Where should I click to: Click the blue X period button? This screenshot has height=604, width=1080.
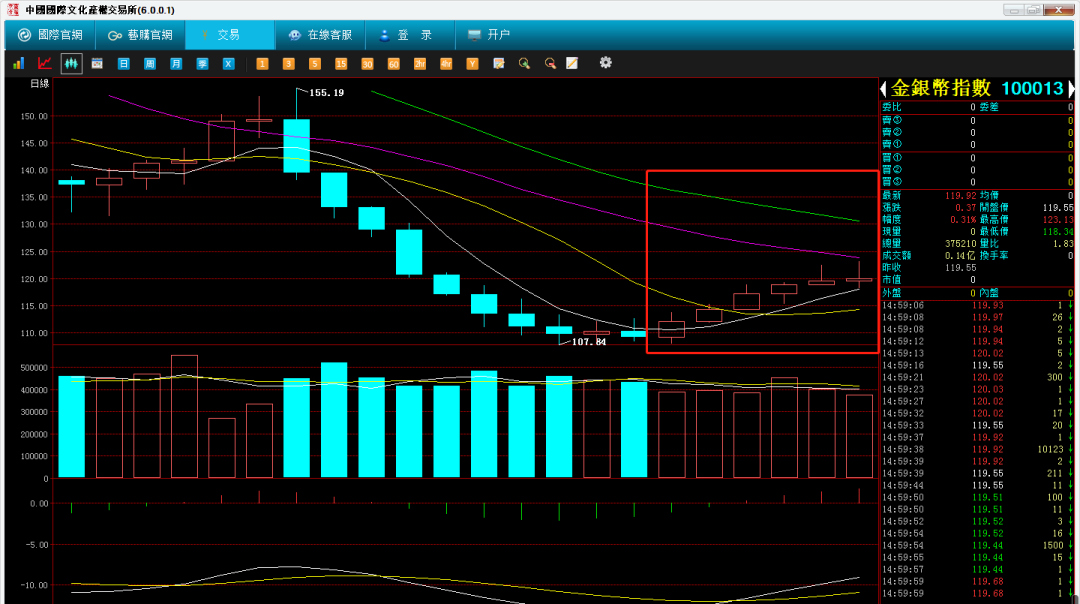click(x=228, y=63)
